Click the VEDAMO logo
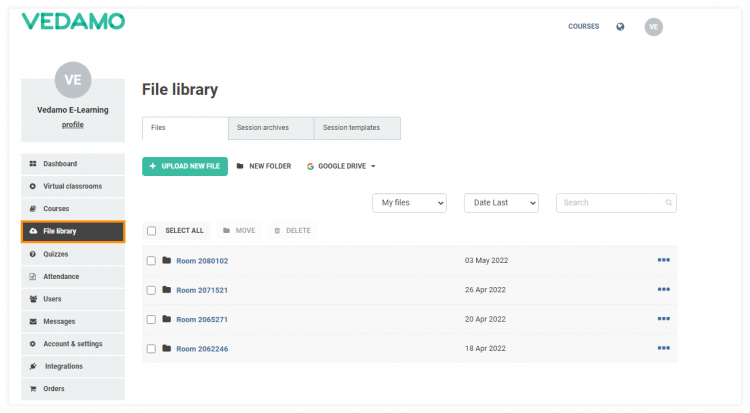Viewport: 750px width, 413px height. [73, 21]
